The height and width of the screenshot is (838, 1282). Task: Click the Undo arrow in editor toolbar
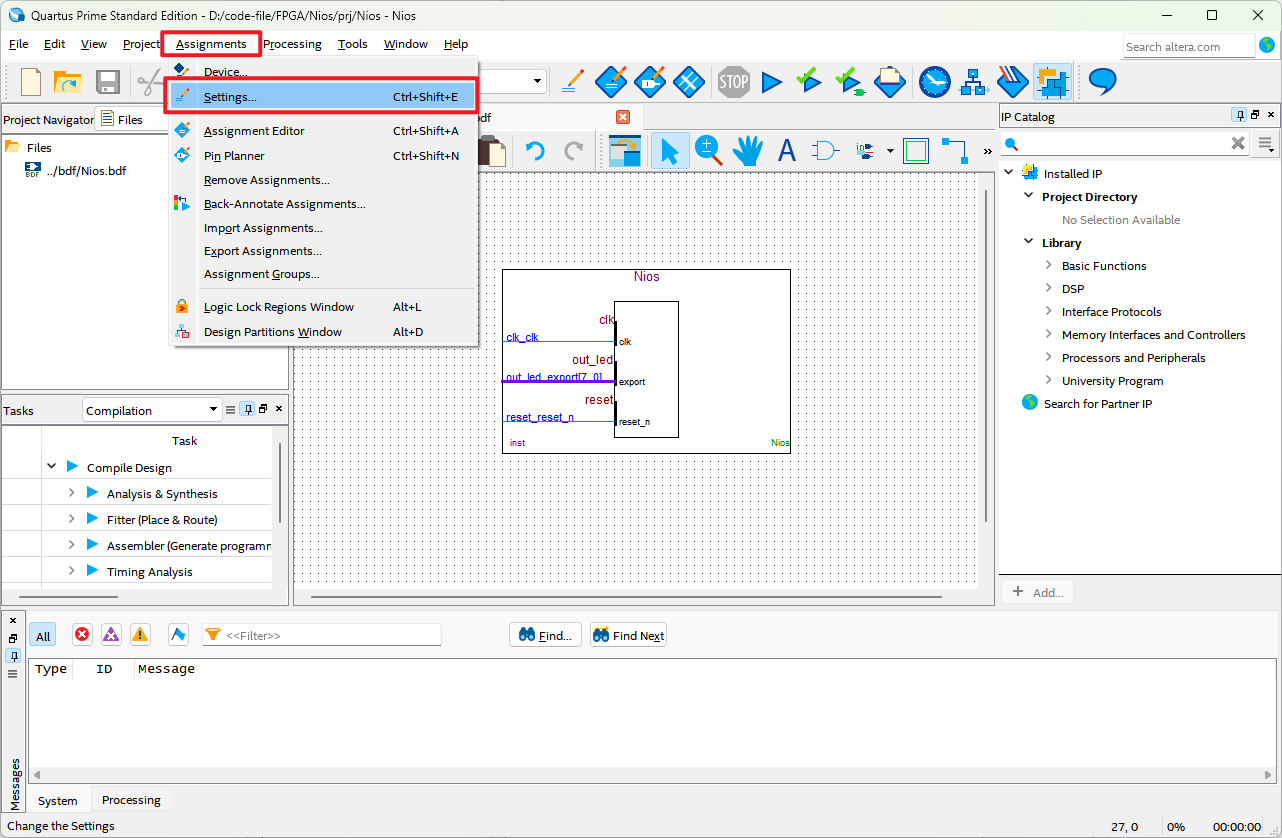(535, 151)
